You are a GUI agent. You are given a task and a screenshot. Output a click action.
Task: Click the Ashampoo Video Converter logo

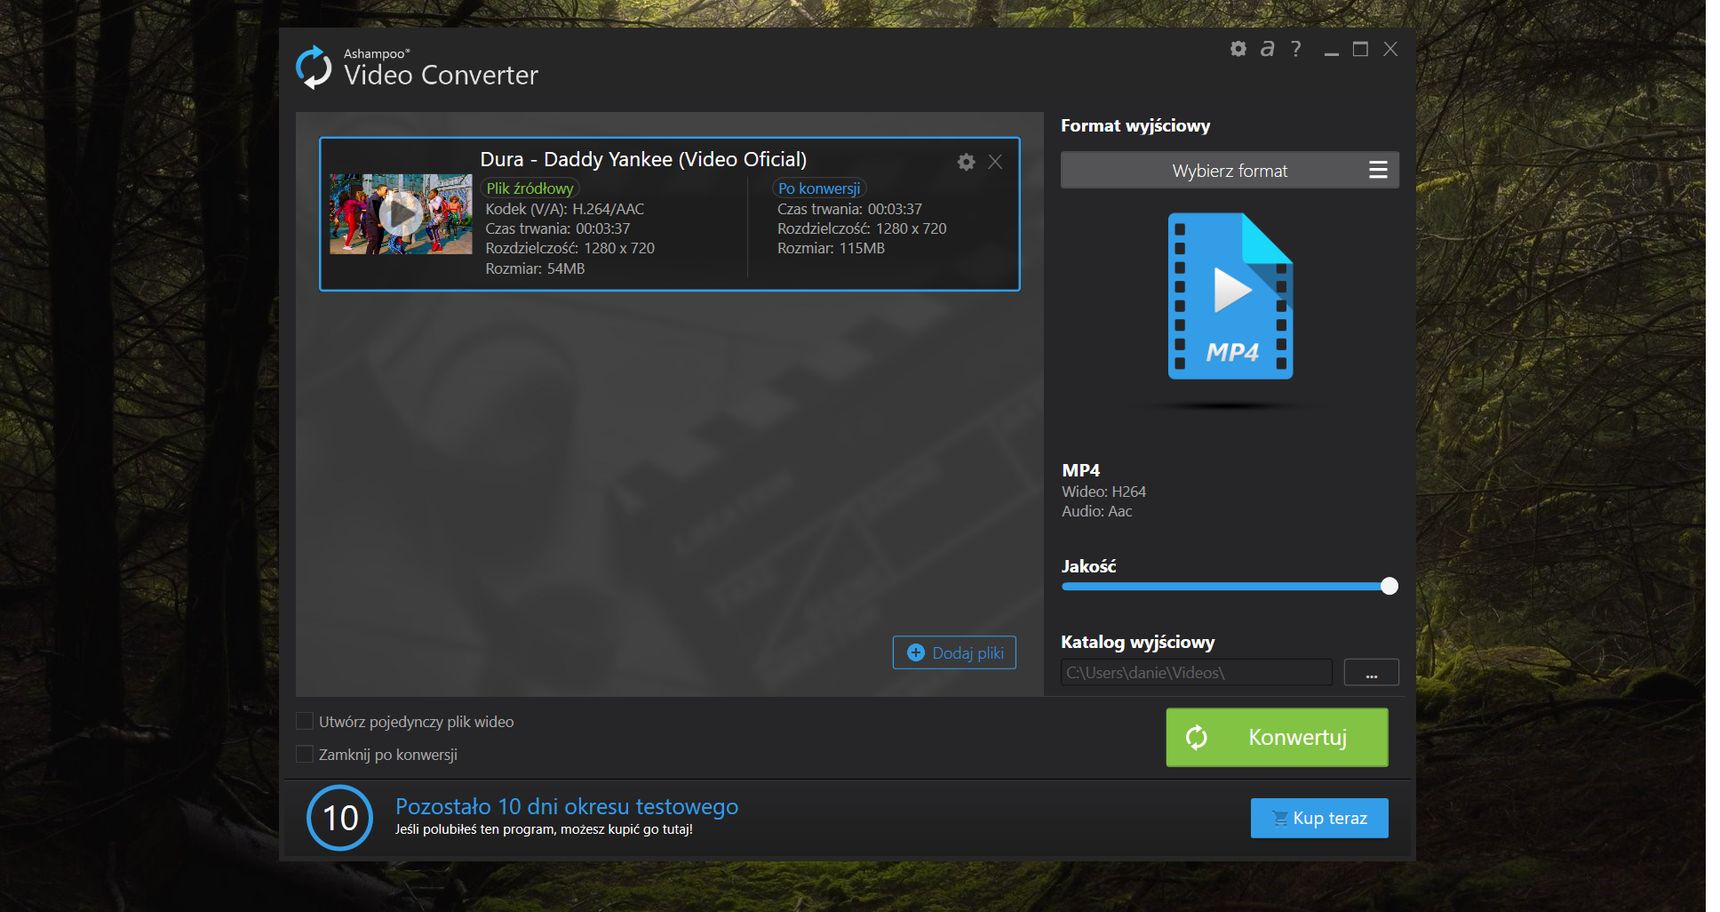tap(314, 67)
